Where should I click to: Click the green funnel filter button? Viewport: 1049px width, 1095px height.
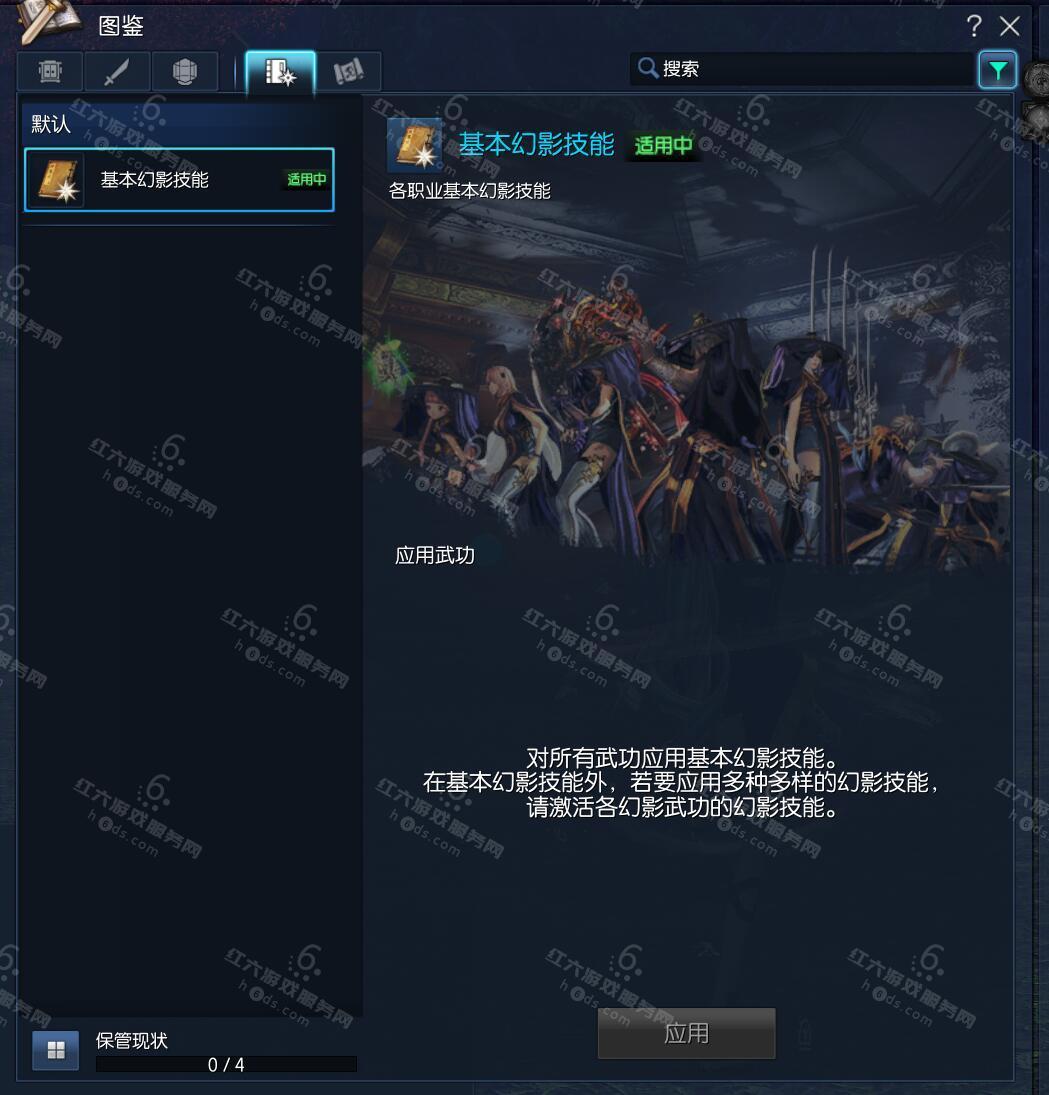coord(997,69)
